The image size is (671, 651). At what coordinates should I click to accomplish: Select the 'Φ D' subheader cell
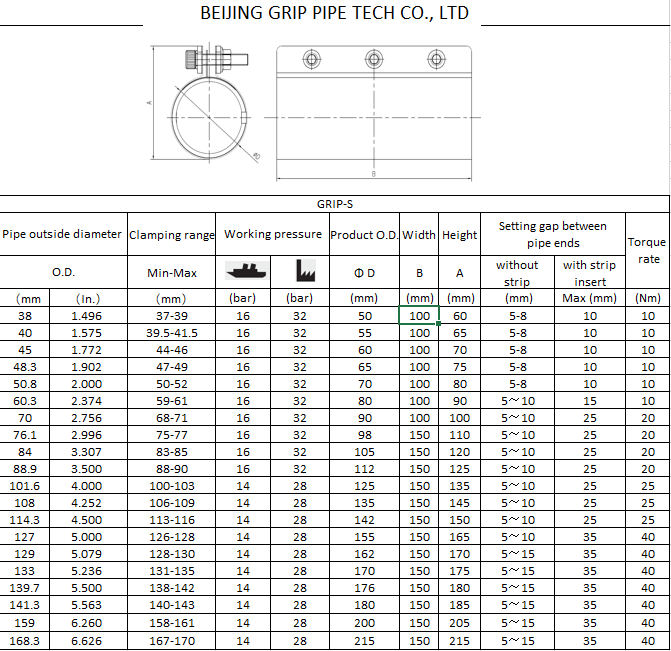365,272
